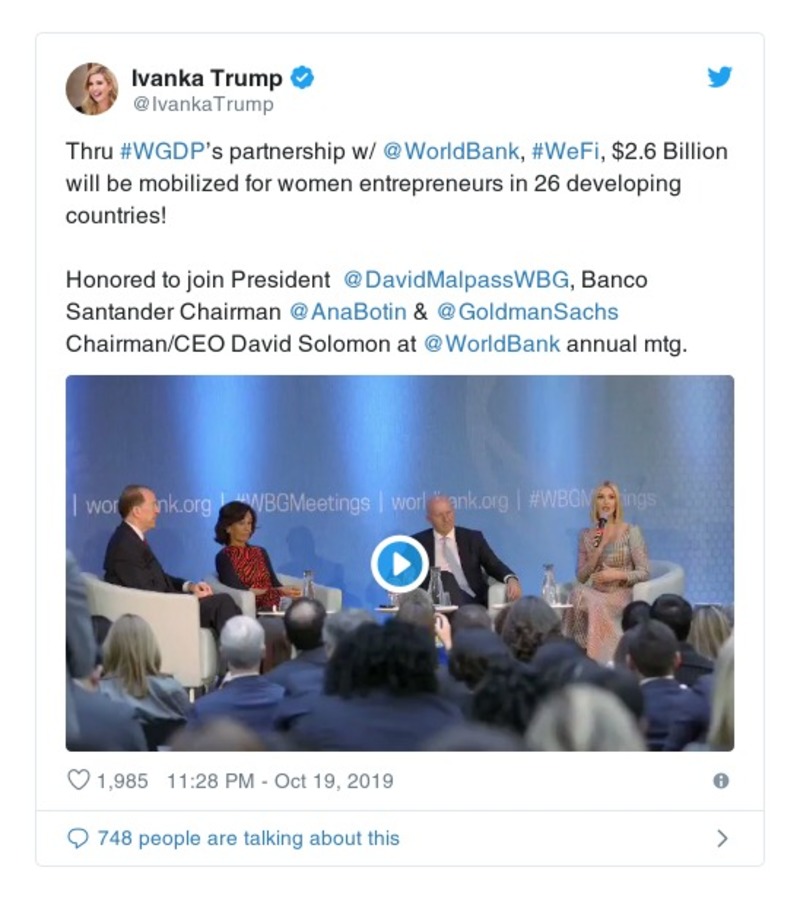Click the speech bubble reply icon
Screen dimensions: 800x899
[78, 838]
